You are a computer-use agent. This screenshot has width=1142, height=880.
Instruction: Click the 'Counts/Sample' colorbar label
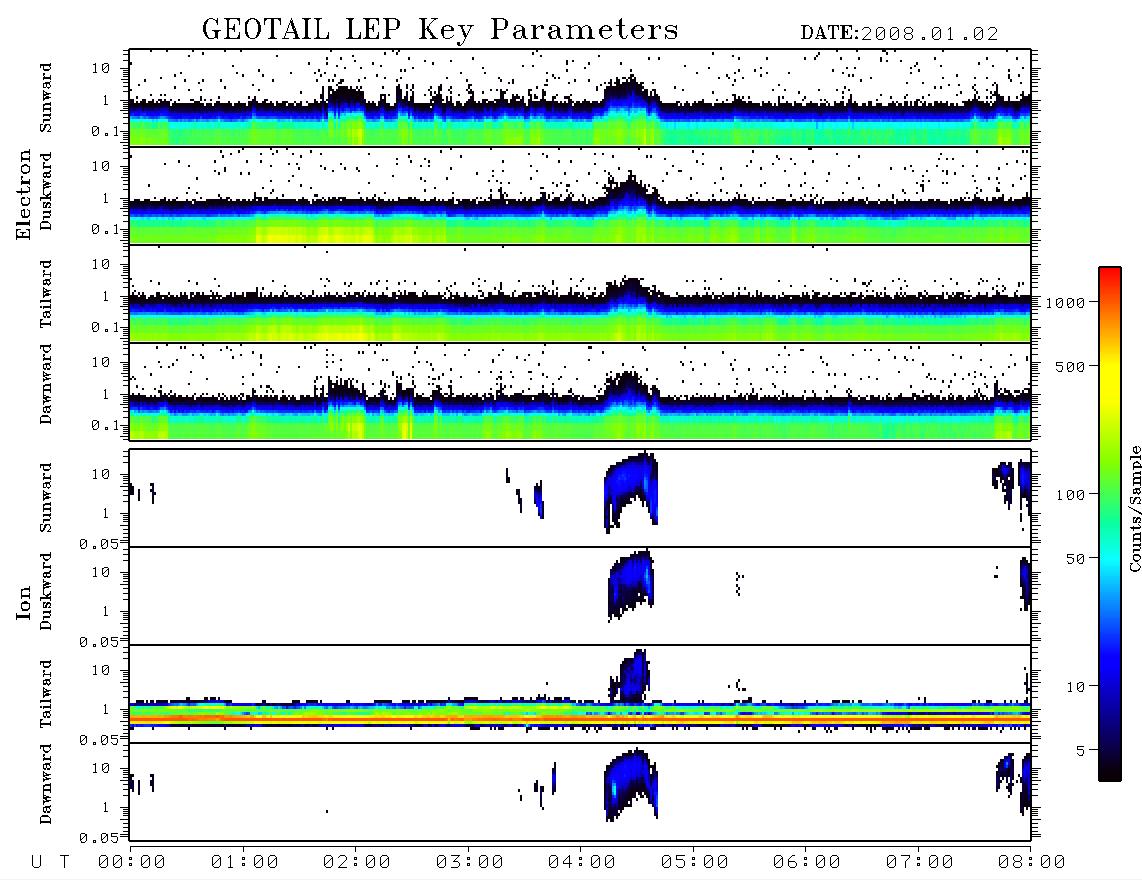[1135, 508]
